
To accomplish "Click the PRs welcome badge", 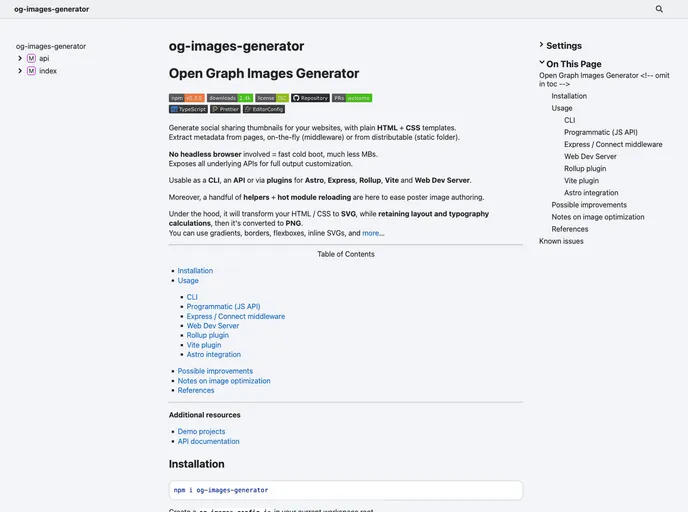I will tap(352, 98).
